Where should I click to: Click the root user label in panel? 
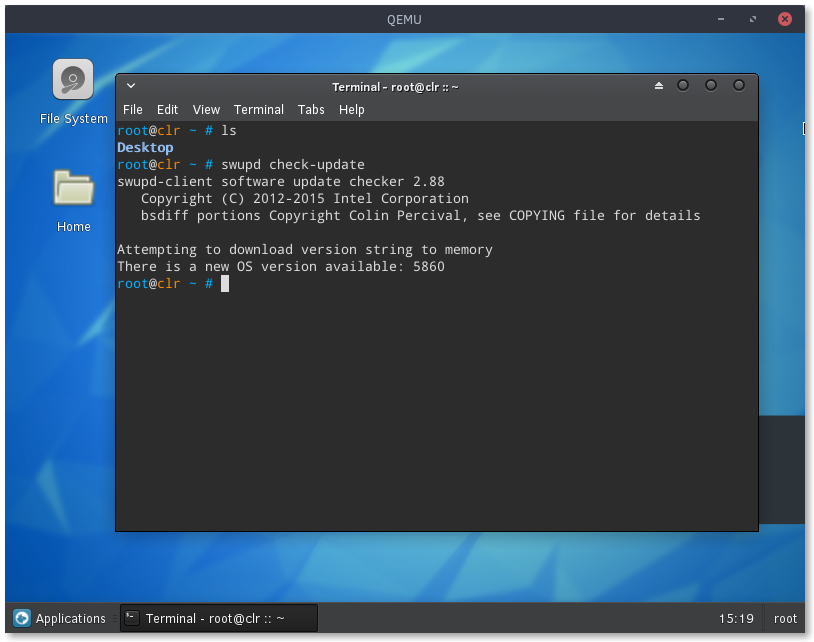click(x=784, y=618)
